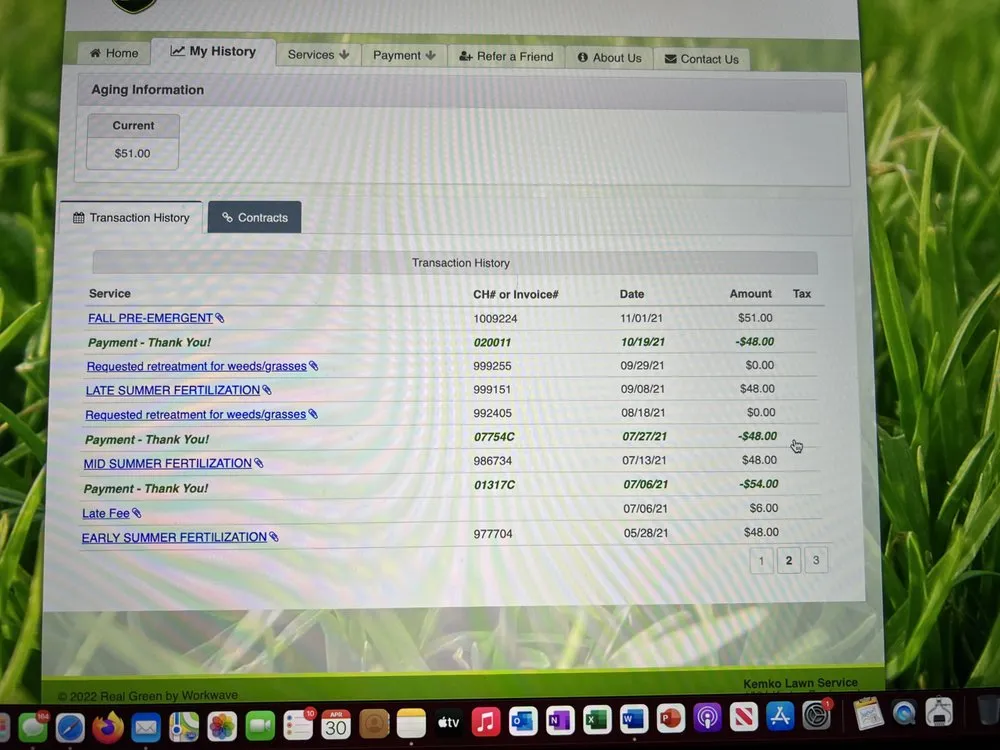Open the Payment dropdown menu
This screenshot has height=750, width=1000.
pyautogui.click(x=404, y=55)
